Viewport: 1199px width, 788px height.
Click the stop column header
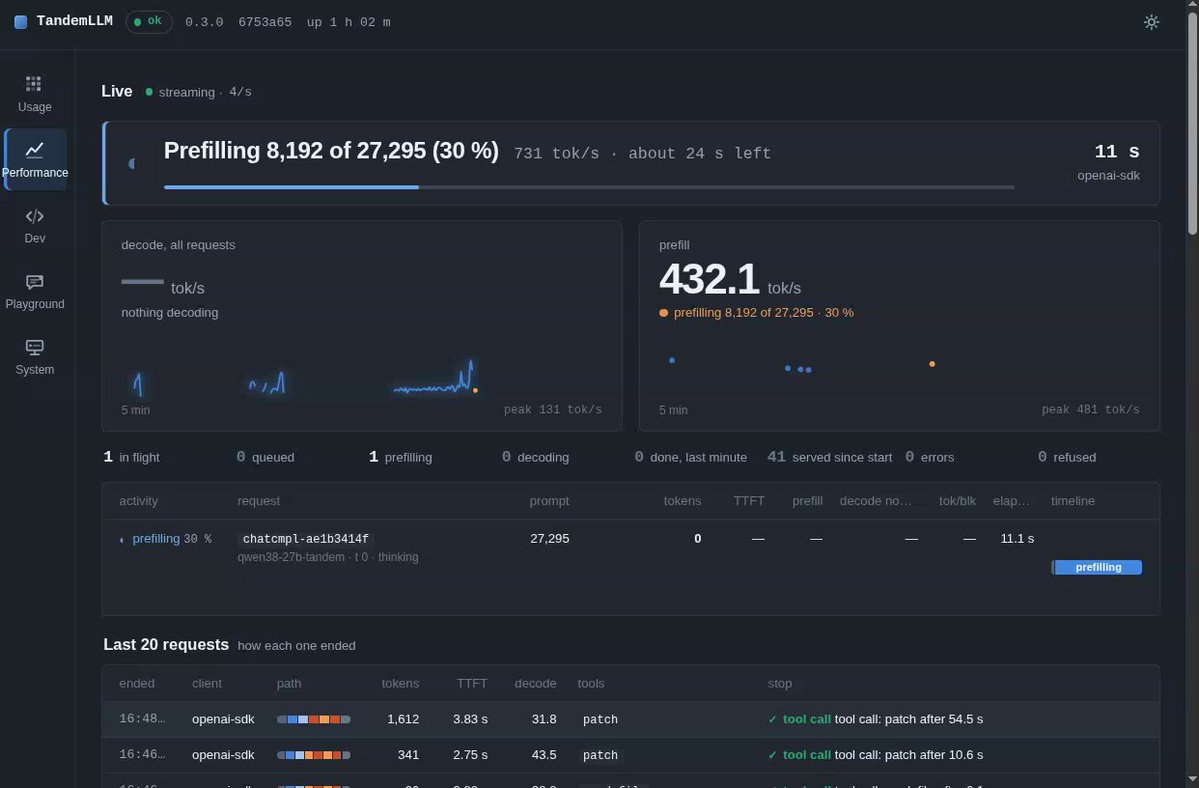pos(780,683)
